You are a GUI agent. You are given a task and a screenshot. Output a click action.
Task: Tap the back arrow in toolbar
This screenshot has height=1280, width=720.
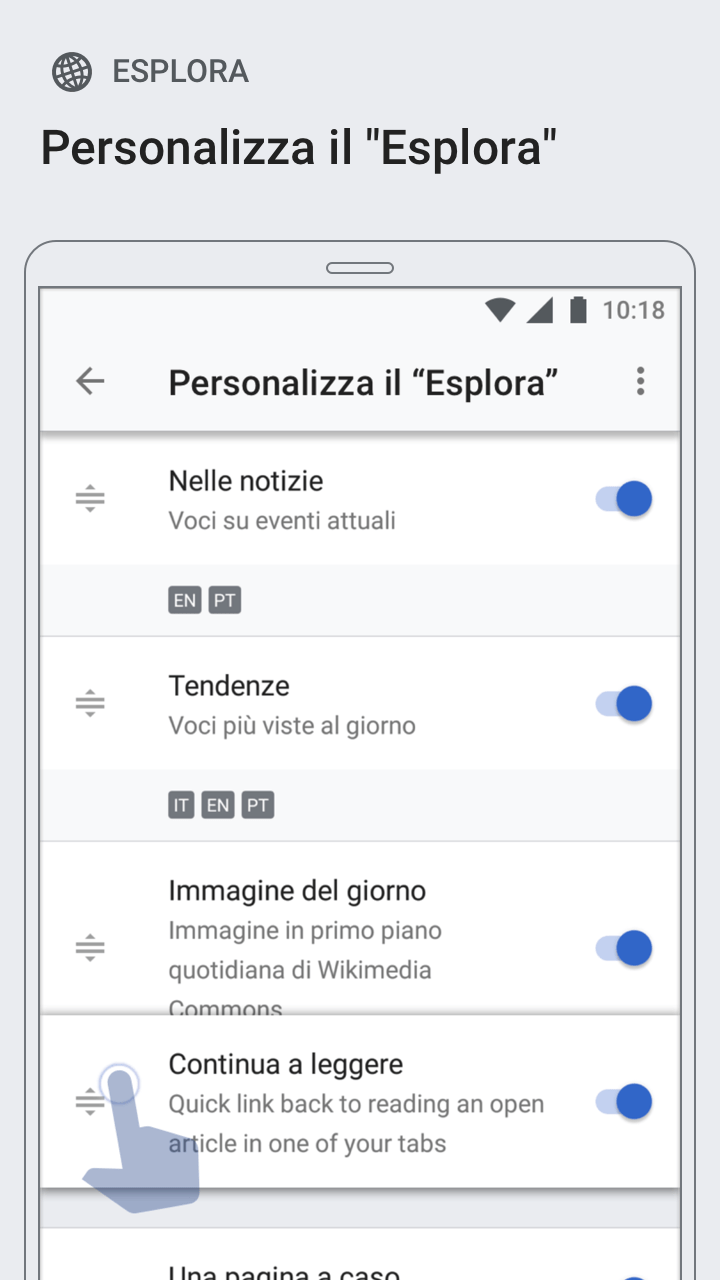(90, 381)
